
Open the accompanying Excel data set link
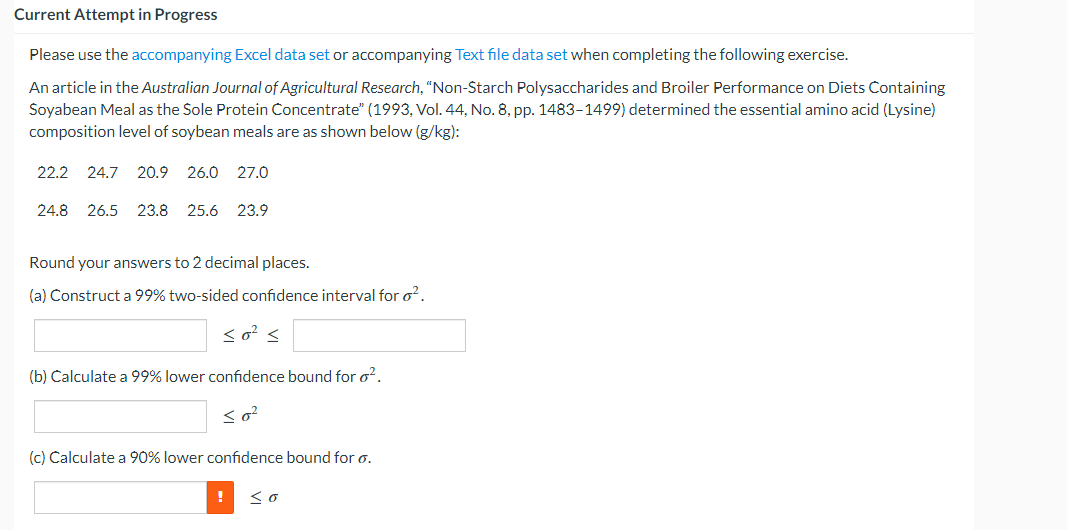click(230, 55)
